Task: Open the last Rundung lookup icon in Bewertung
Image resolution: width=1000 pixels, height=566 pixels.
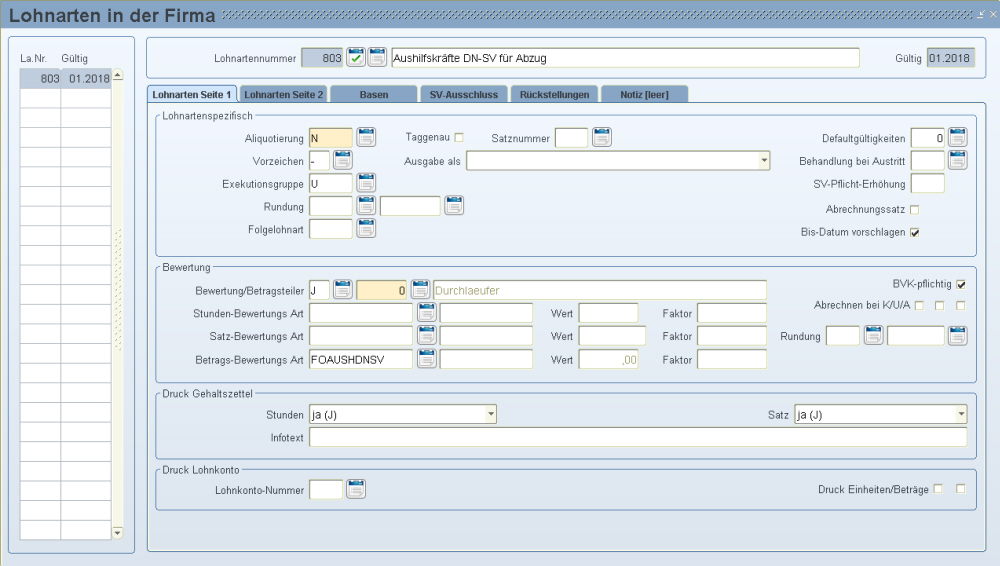Action: click(957, 336)
